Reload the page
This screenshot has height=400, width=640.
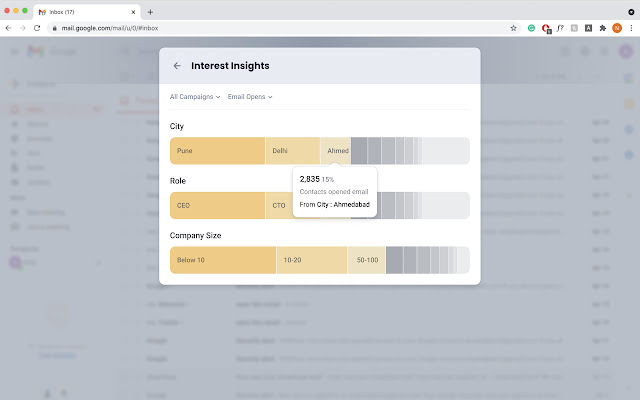point(39,28)
